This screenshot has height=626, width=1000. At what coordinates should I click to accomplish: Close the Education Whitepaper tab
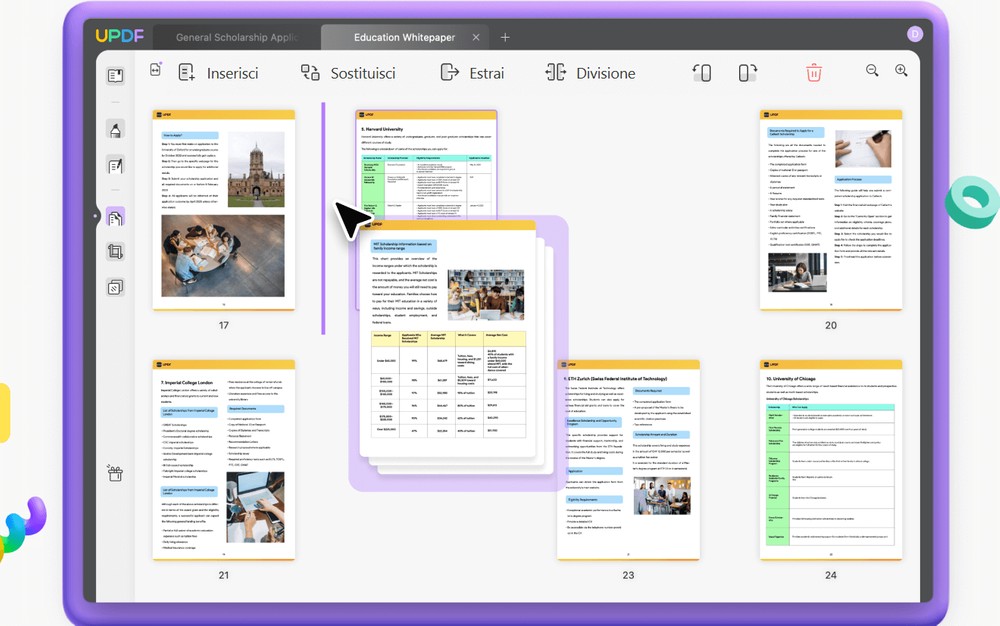476,37
